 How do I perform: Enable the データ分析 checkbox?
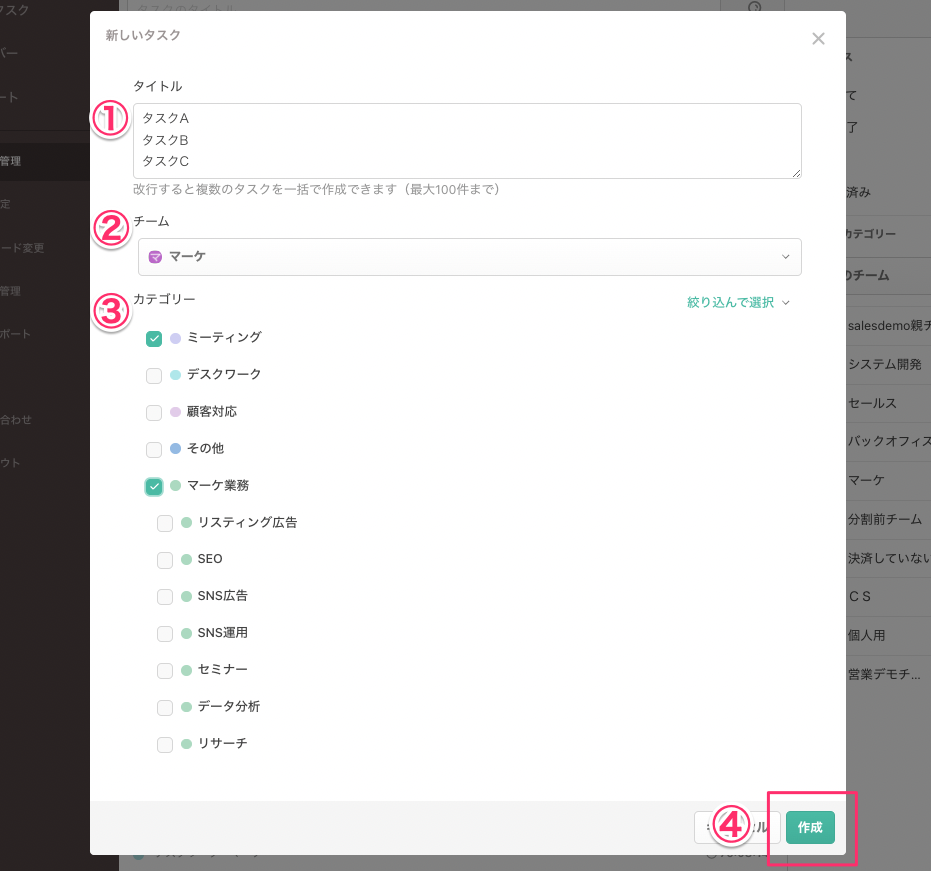tap(164, 707)
